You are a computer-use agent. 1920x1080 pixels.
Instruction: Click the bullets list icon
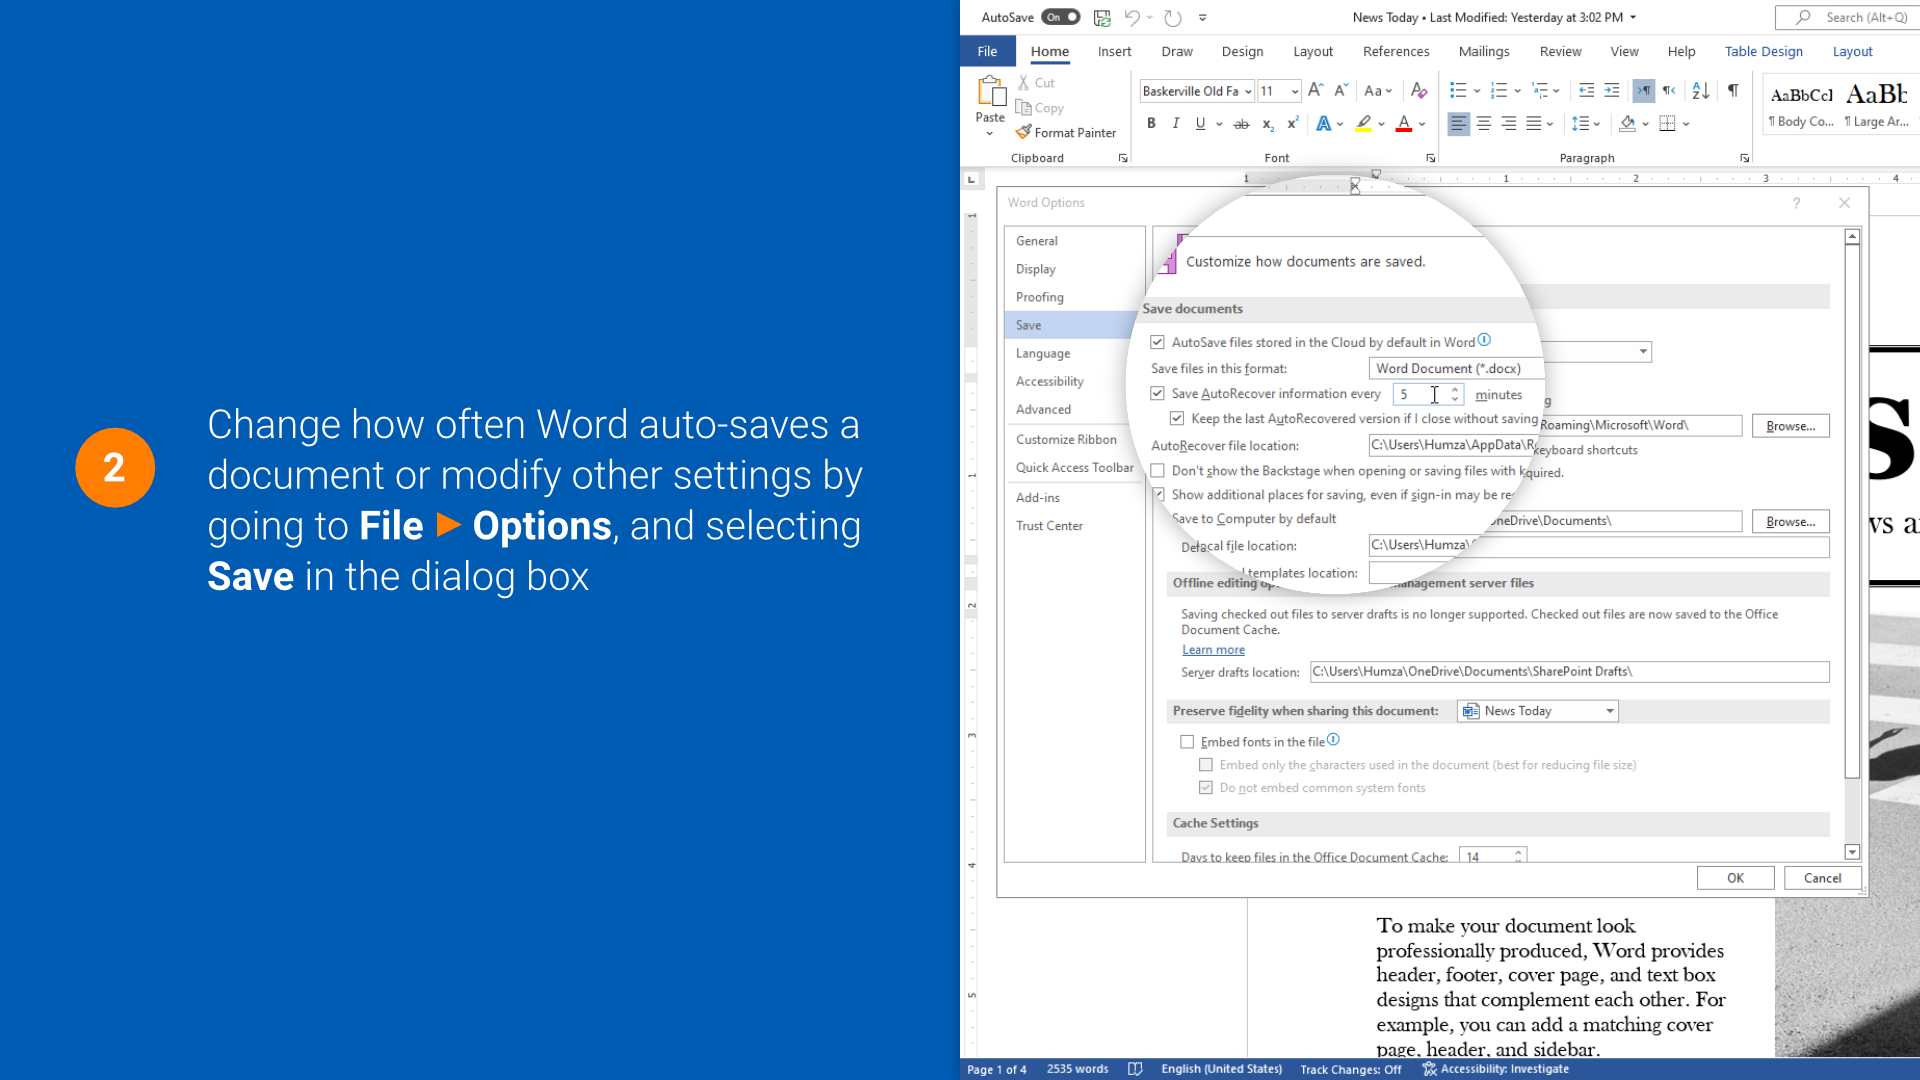[x=1458, y=91]
